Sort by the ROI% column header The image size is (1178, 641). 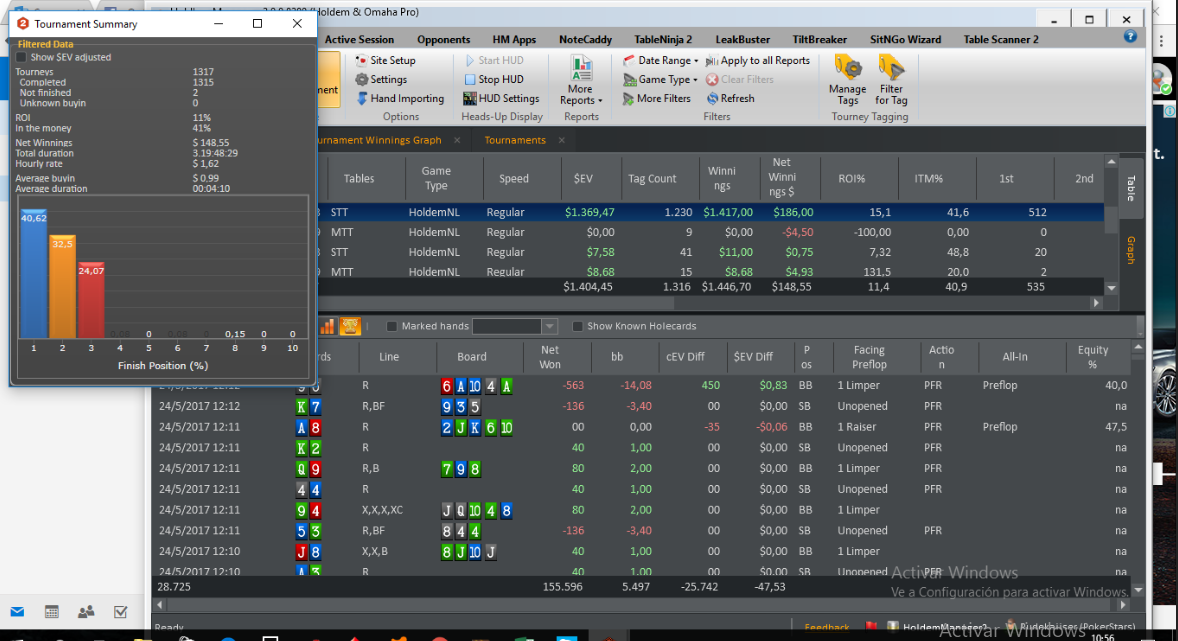click(x=851, y=179)
